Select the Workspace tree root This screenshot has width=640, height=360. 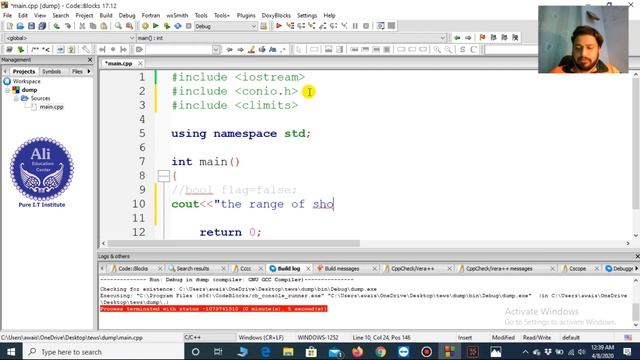[x=27, y=81]
